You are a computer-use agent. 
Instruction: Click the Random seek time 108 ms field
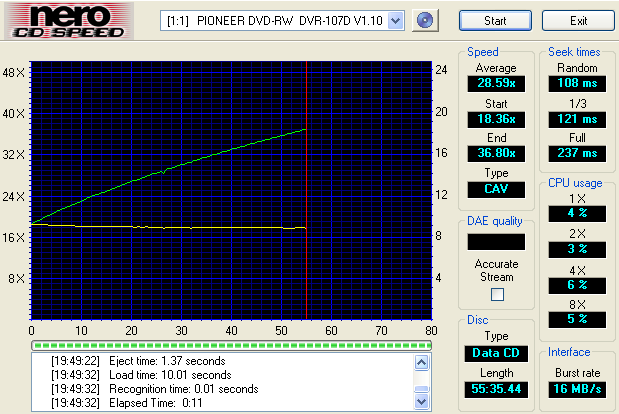578,84
